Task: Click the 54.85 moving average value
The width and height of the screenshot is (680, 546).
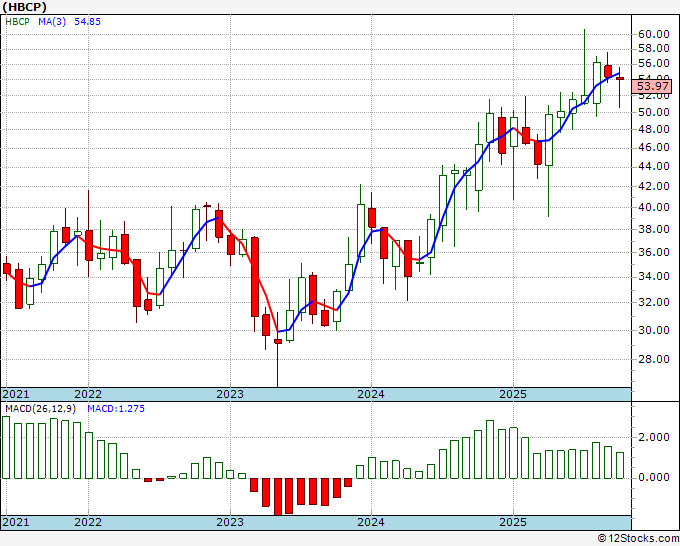Action: pos(88,21)
